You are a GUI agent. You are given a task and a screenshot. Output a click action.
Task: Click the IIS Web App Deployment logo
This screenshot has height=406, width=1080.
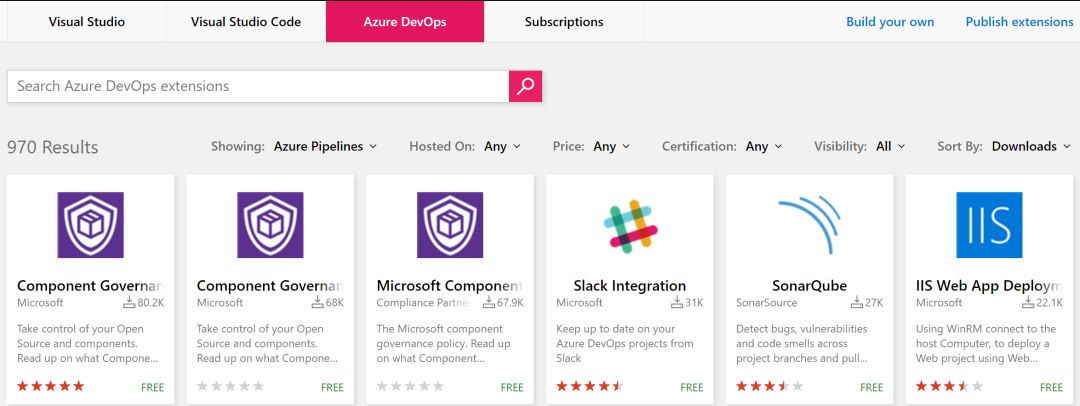click(989, 225)
